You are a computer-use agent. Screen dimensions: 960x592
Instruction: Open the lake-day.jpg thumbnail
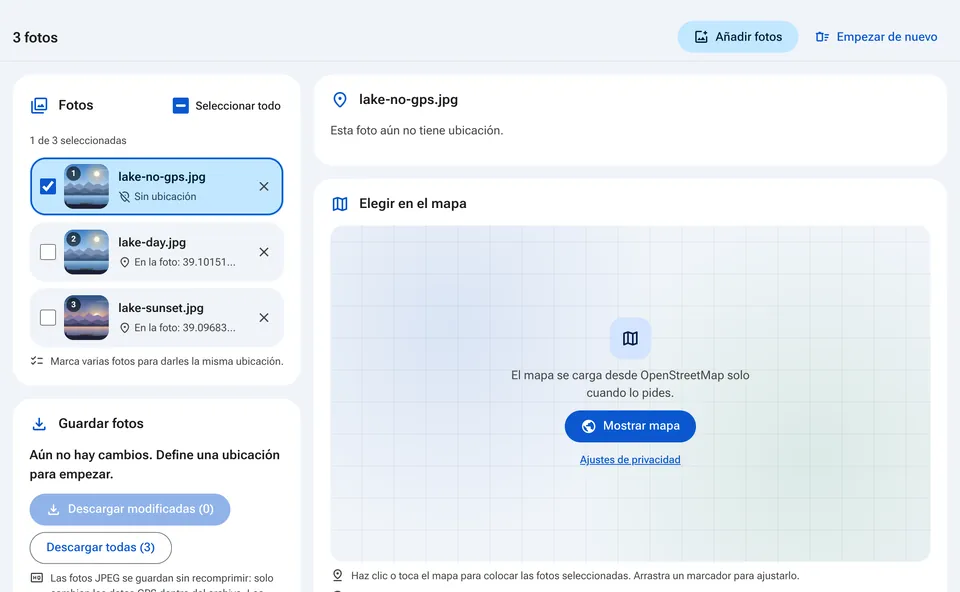(86, 252)
